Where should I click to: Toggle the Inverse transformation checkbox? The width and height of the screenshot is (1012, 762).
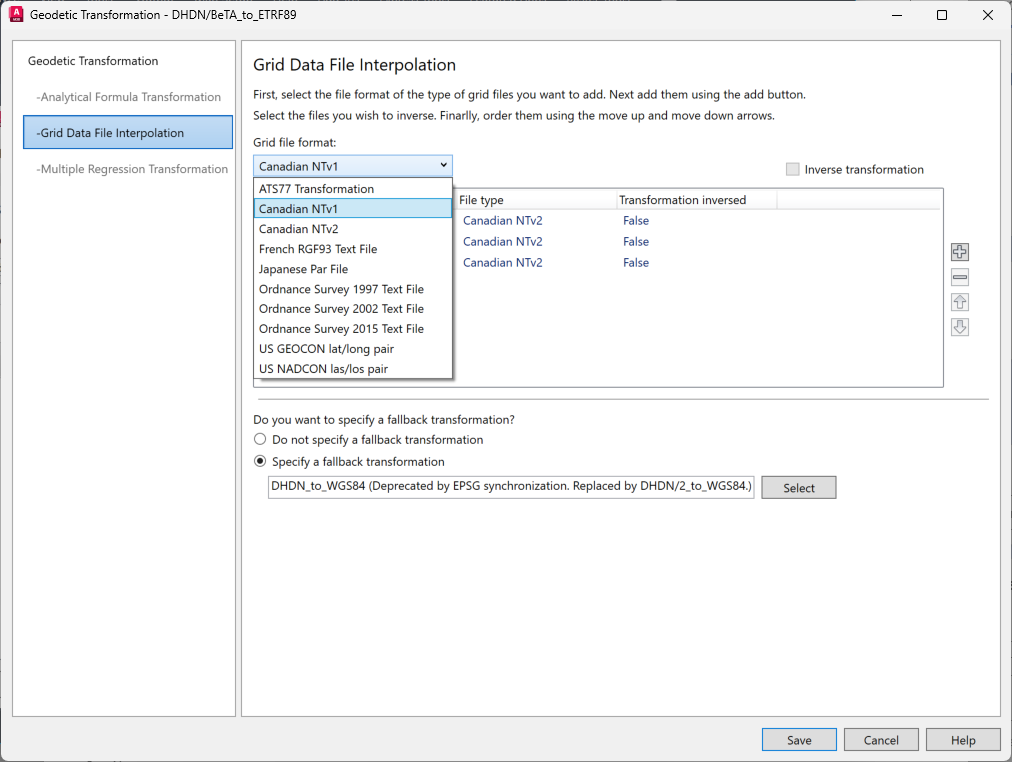click(793, 169)
